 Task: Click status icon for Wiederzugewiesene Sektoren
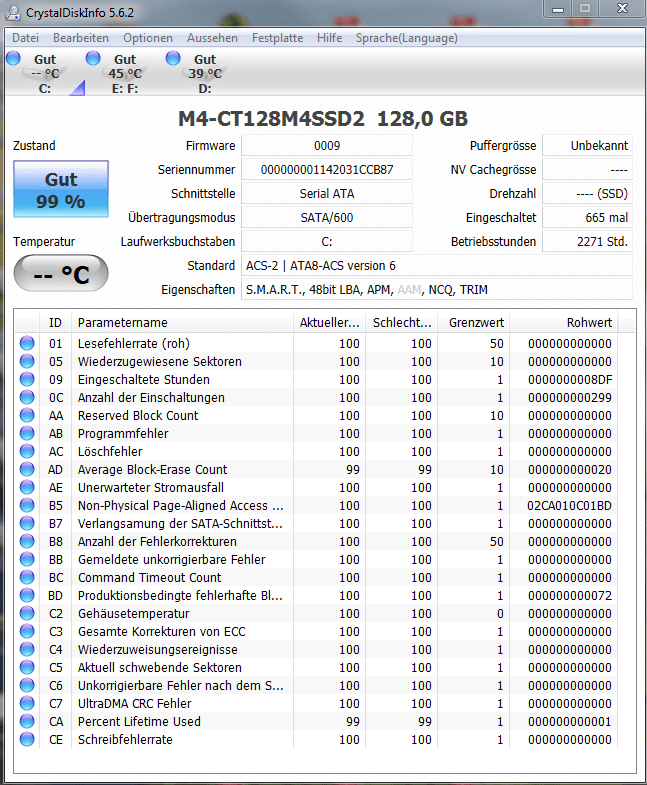(x=27, y=361)
